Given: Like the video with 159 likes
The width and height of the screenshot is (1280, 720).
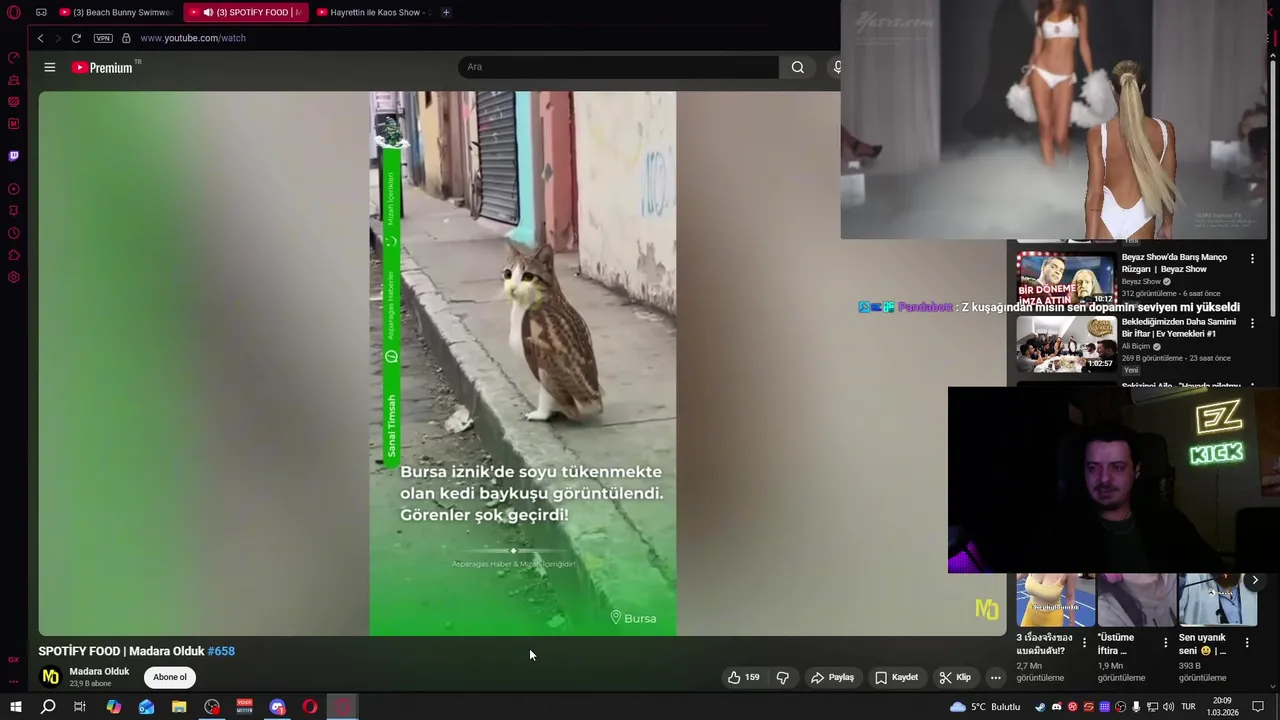Looking at the screenshot, I should tap(743, 677).
